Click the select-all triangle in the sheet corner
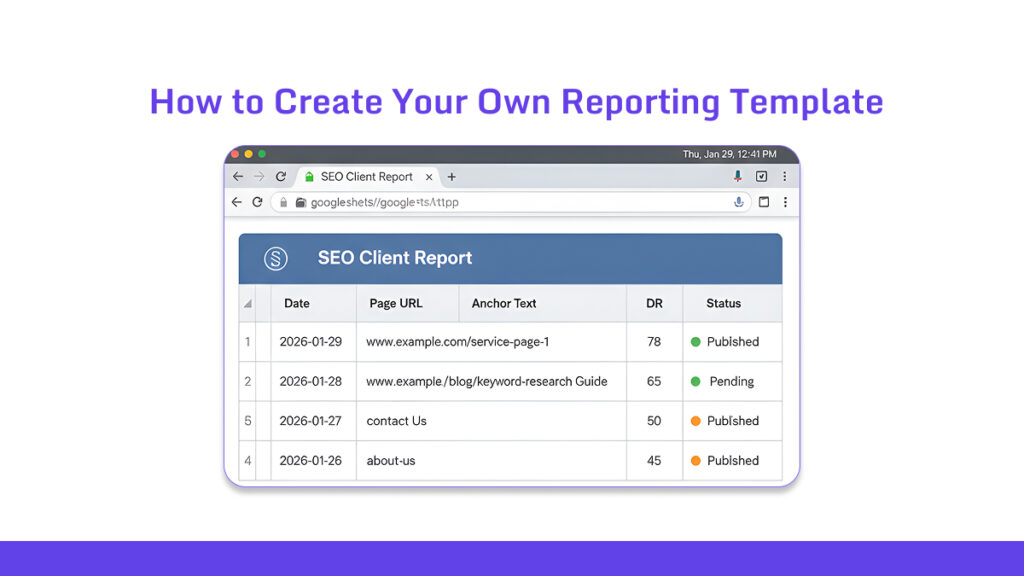Screen dimensions: 1024x576 point(248,303)
